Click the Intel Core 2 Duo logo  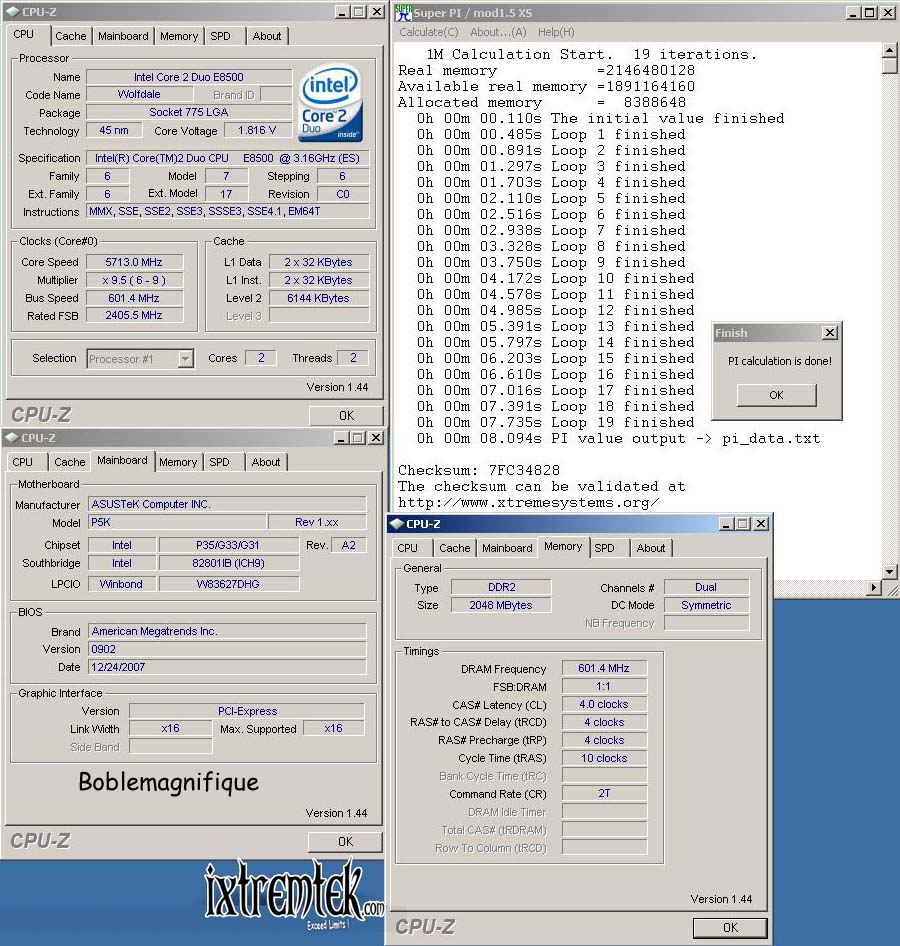point(331,103)
